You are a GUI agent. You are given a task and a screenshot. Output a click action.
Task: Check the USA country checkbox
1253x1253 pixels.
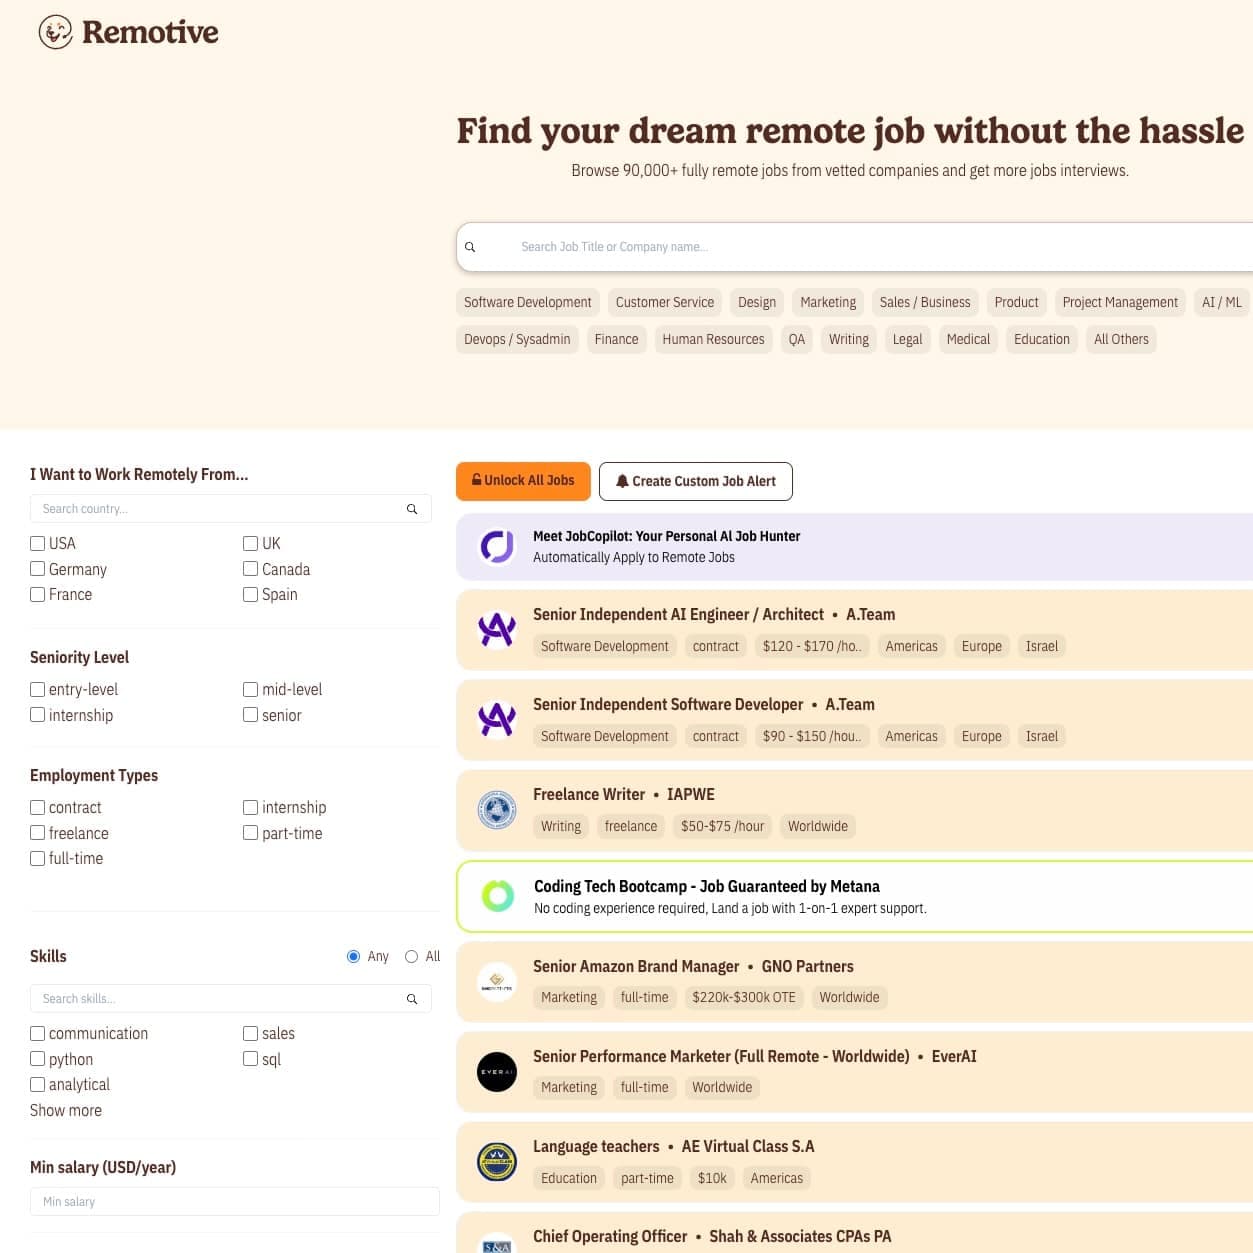point(37,543)
